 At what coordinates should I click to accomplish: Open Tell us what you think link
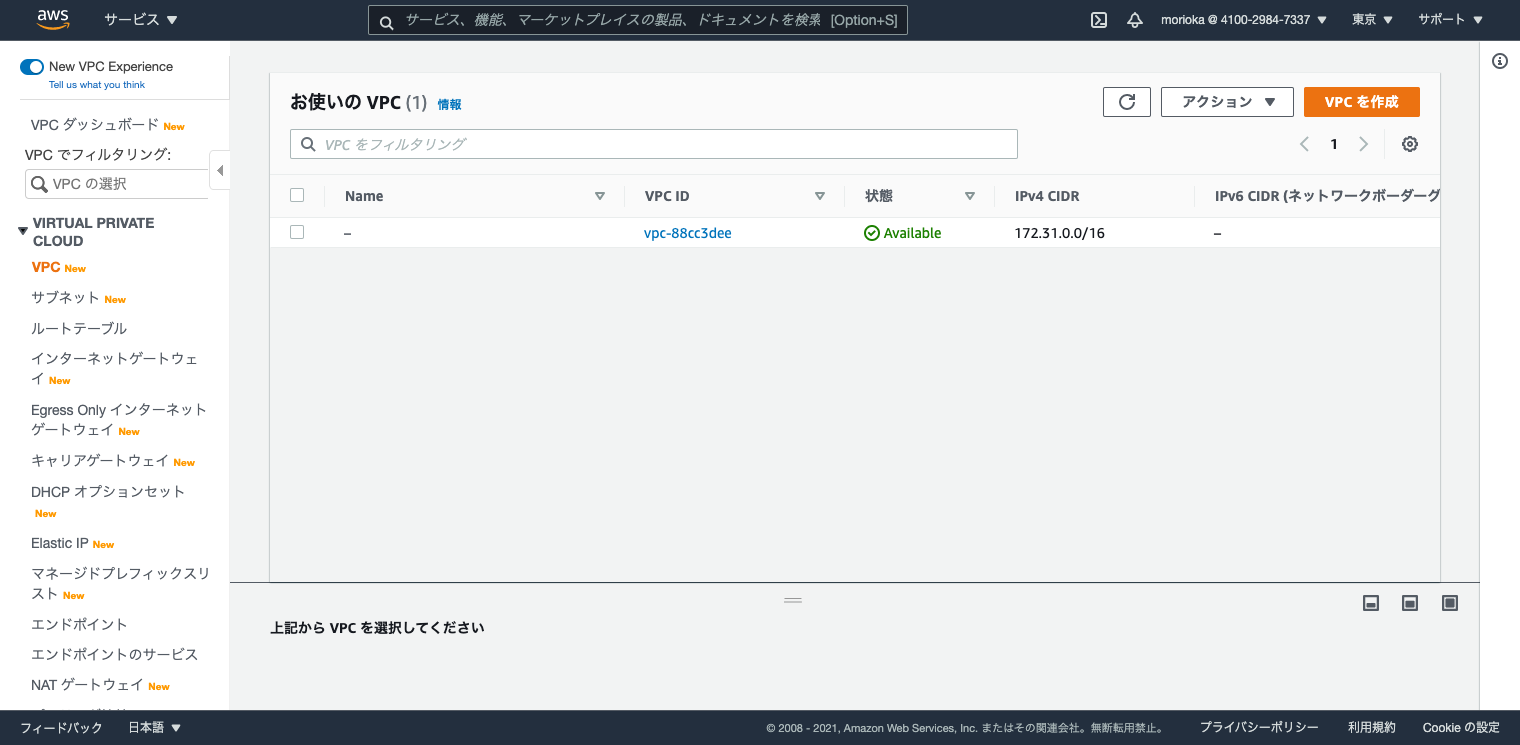click(x=97, y=85)
